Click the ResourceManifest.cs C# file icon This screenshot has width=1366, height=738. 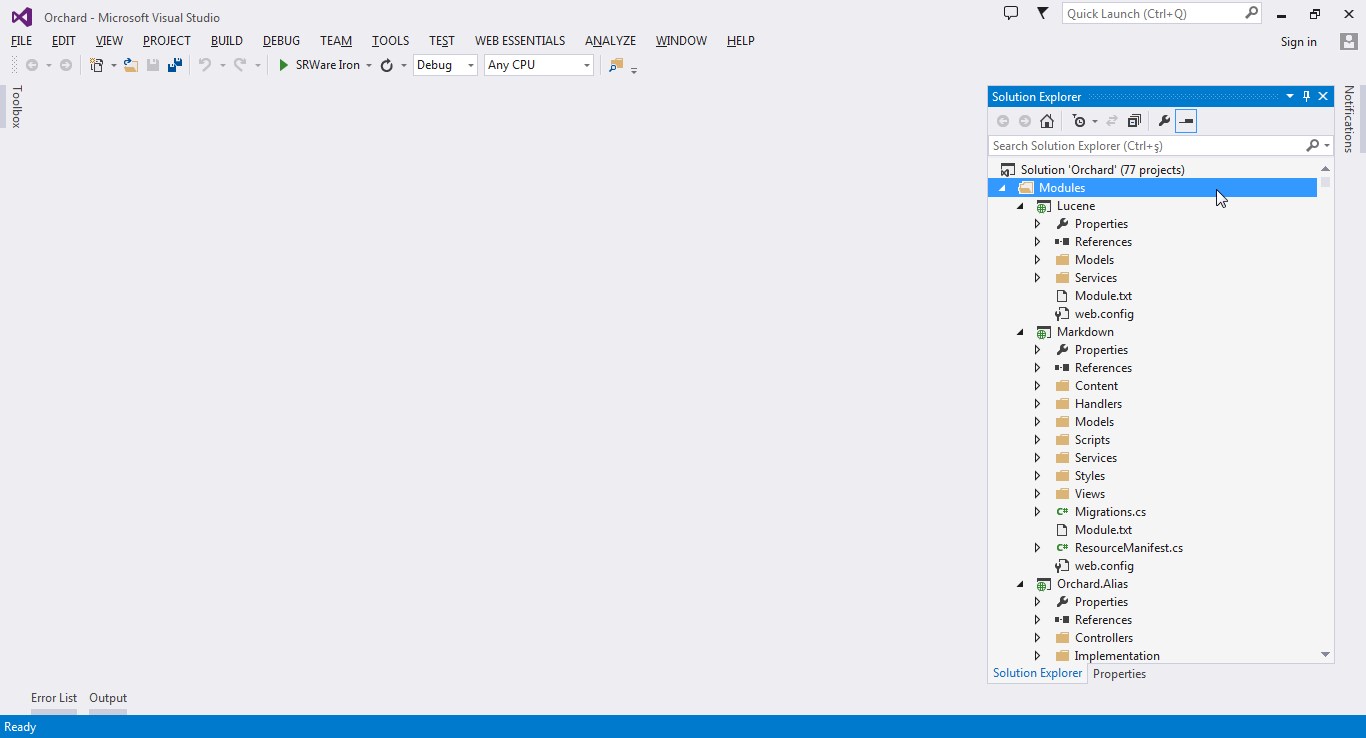[x=1062, y=548]
